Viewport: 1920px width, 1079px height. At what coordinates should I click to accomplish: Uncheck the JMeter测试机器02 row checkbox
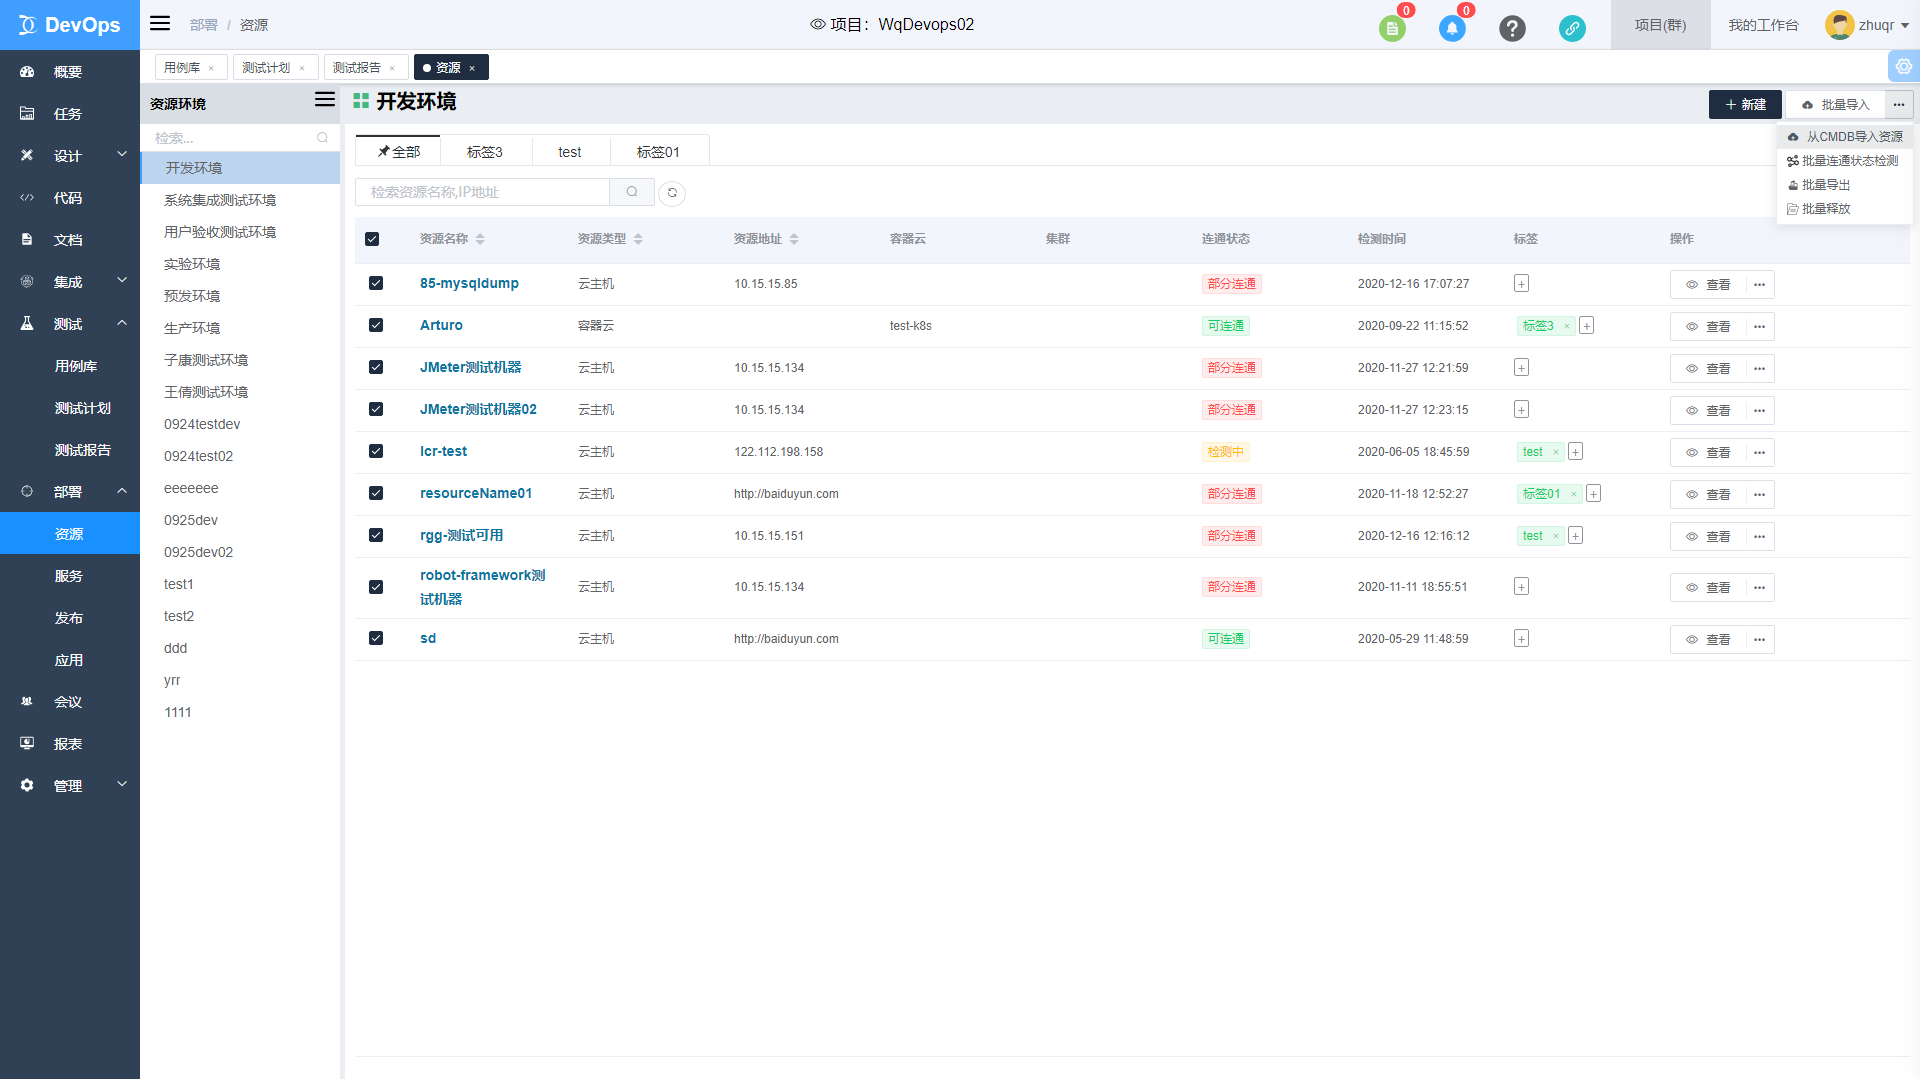click(376, 409)
